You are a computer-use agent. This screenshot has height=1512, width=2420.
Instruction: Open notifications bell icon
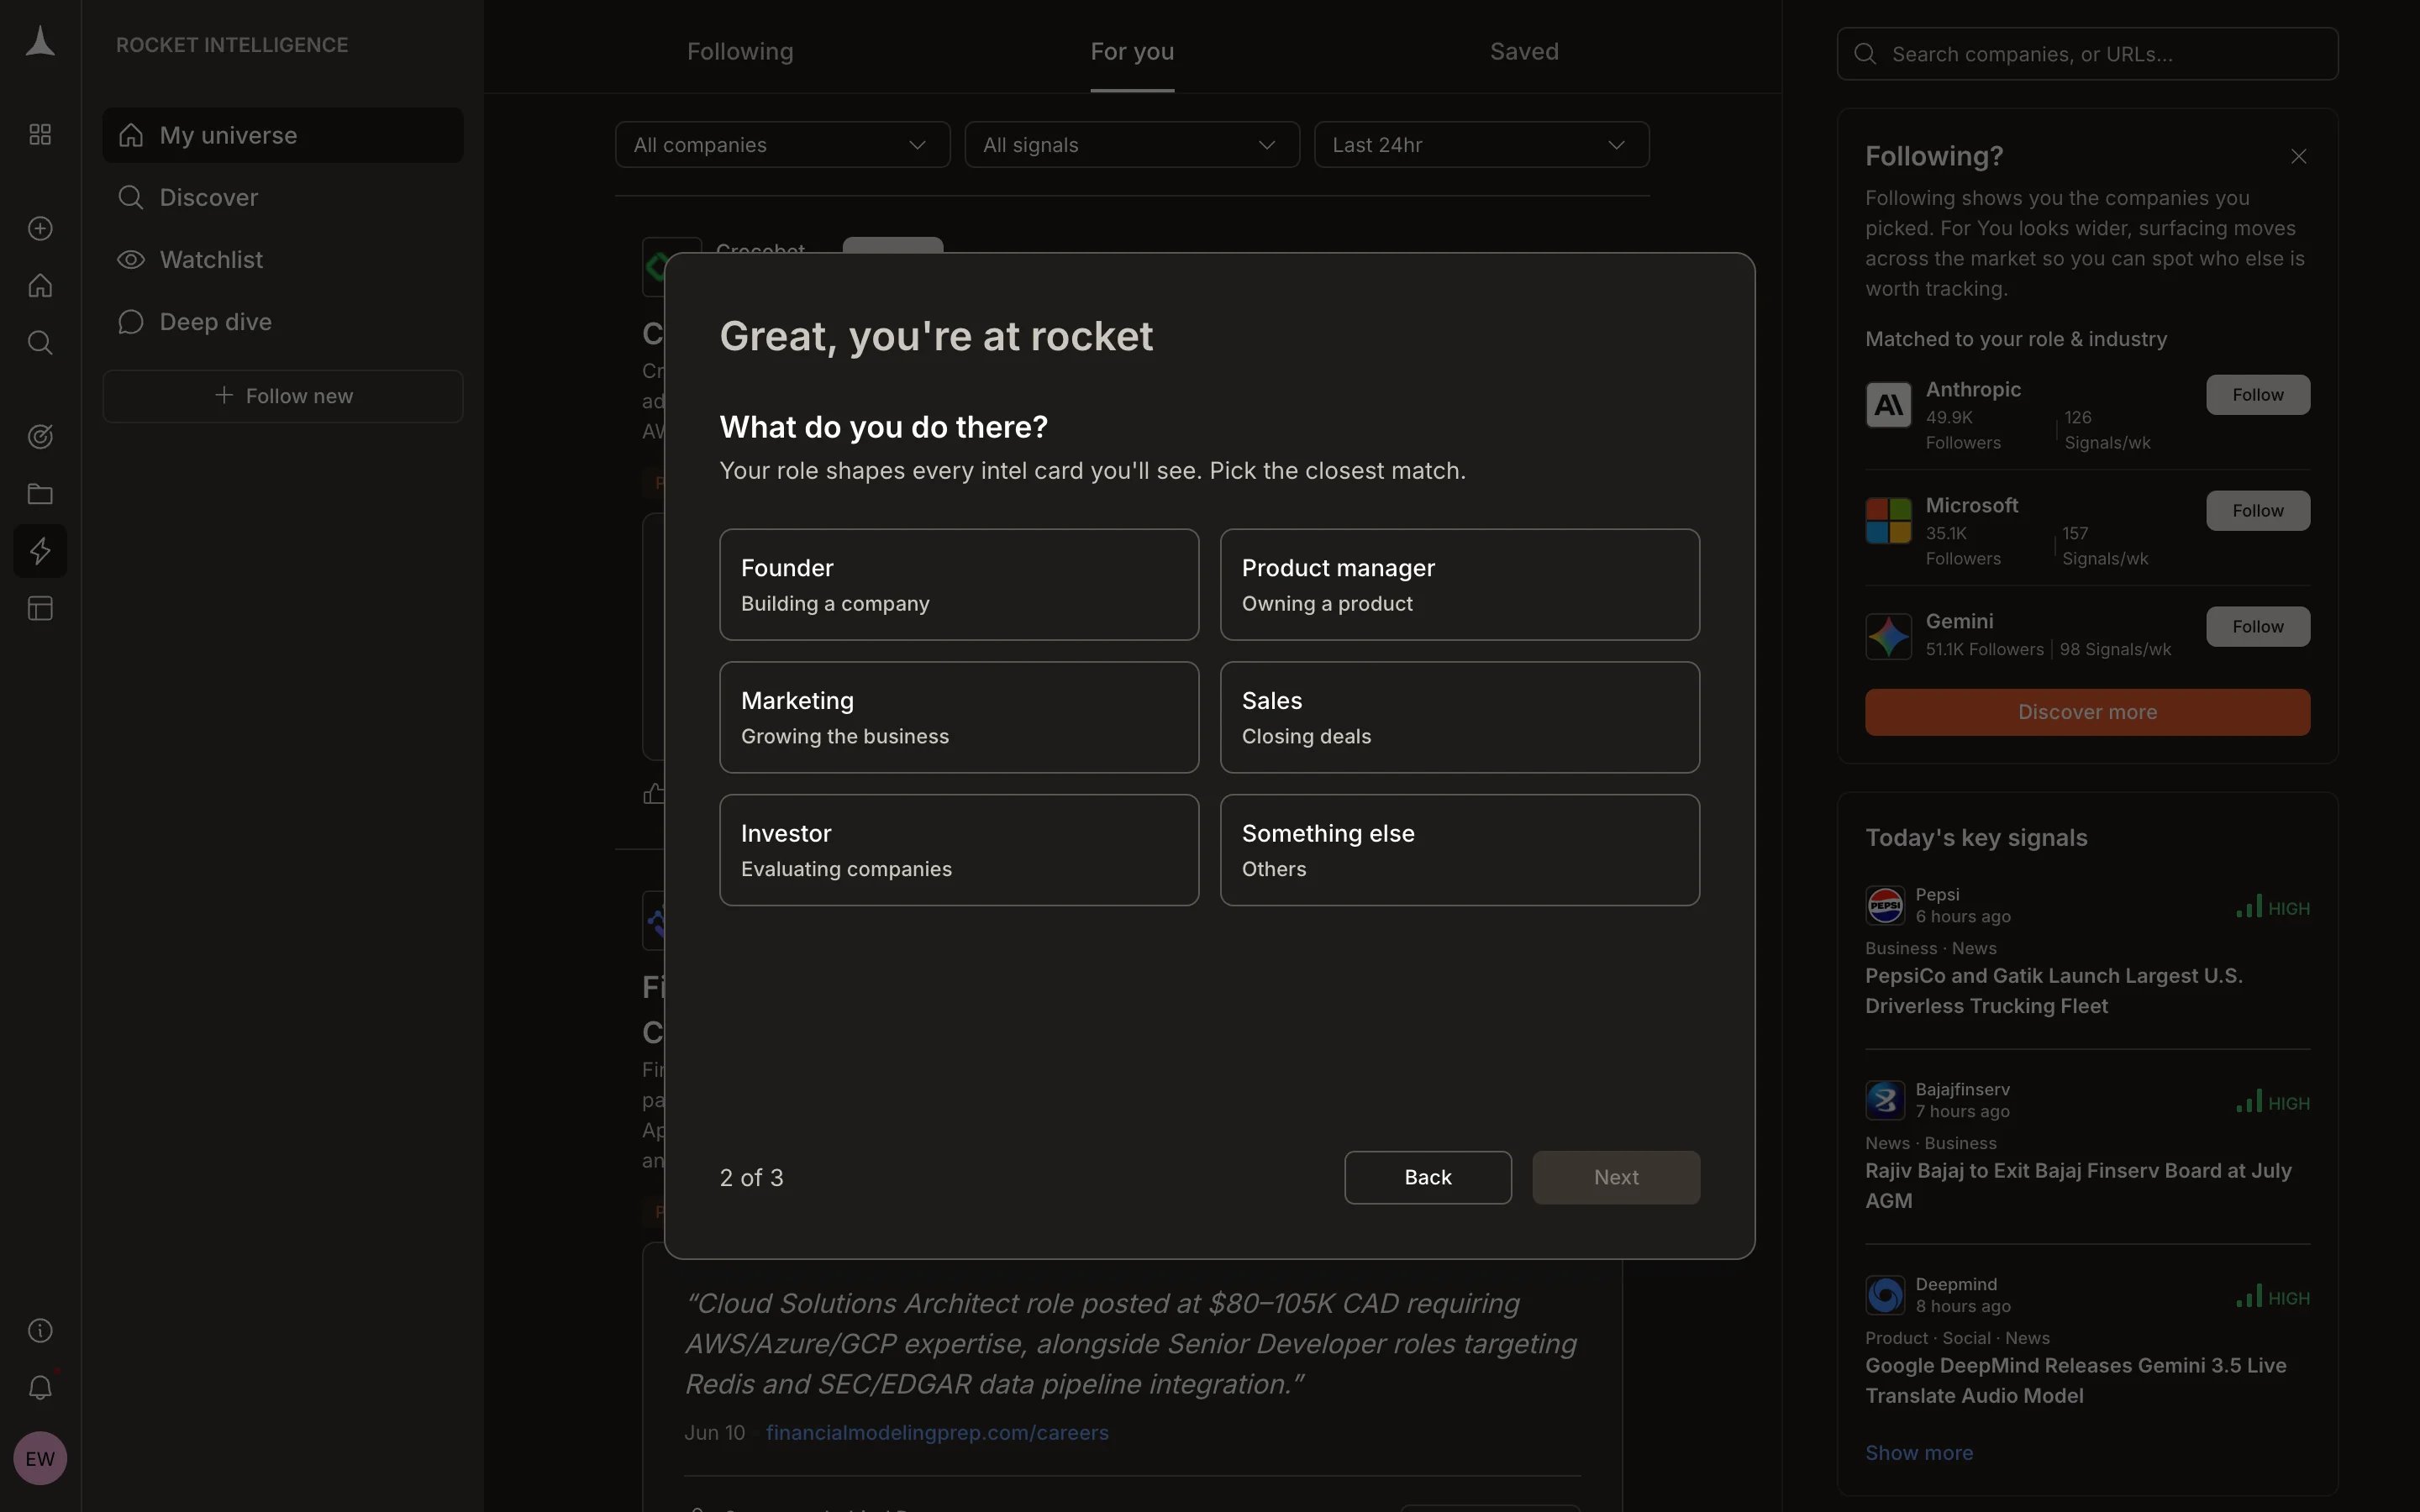40,1387
